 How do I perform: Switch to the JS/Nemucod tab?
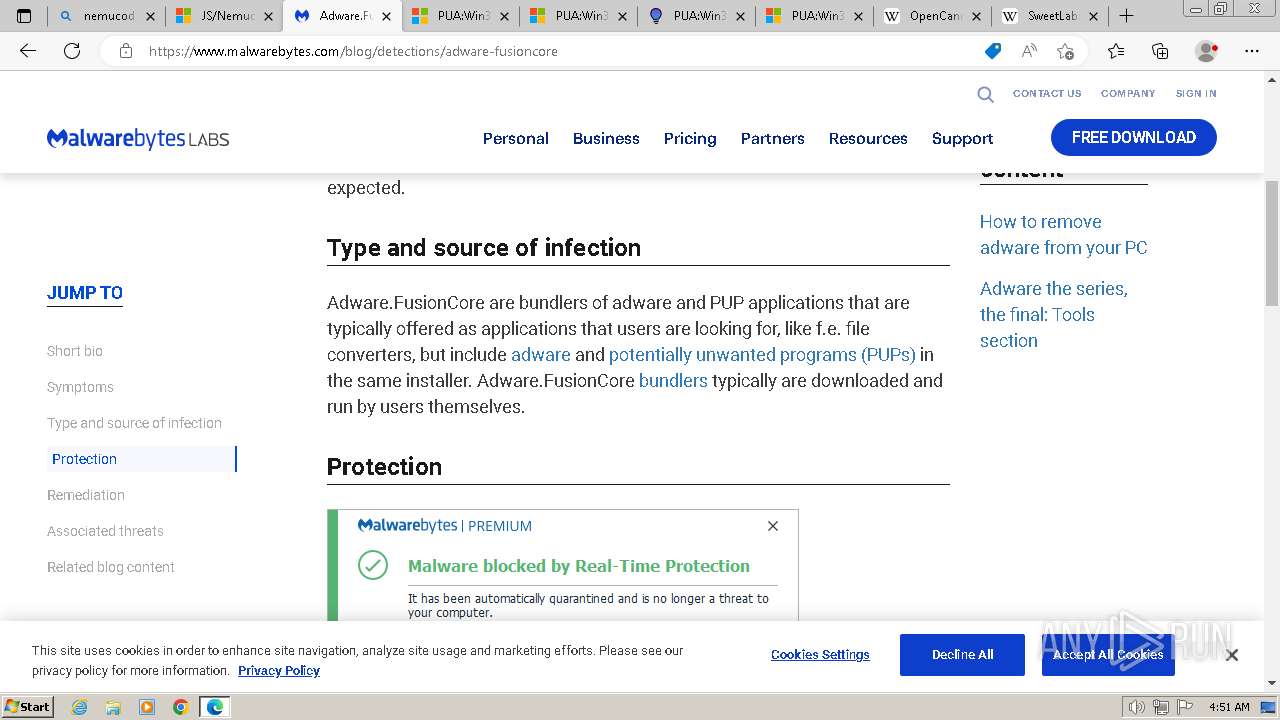pyautogui.click(x=224, y=16)
